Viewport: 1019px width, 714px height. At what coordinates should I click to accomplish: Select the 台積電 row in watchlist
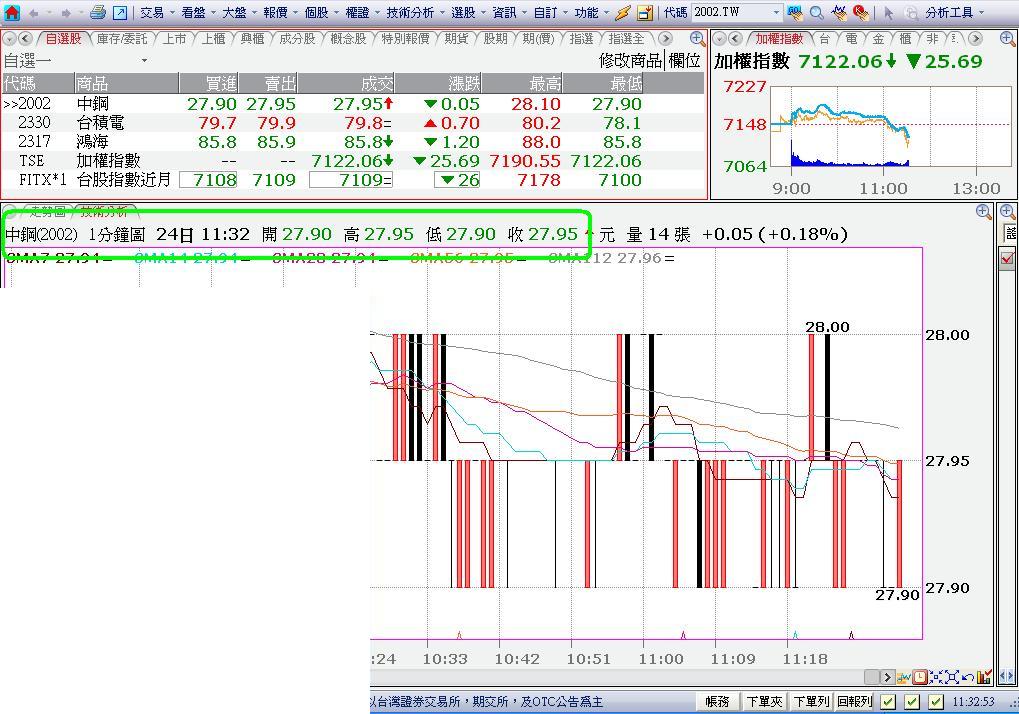[x=354, y=123]
